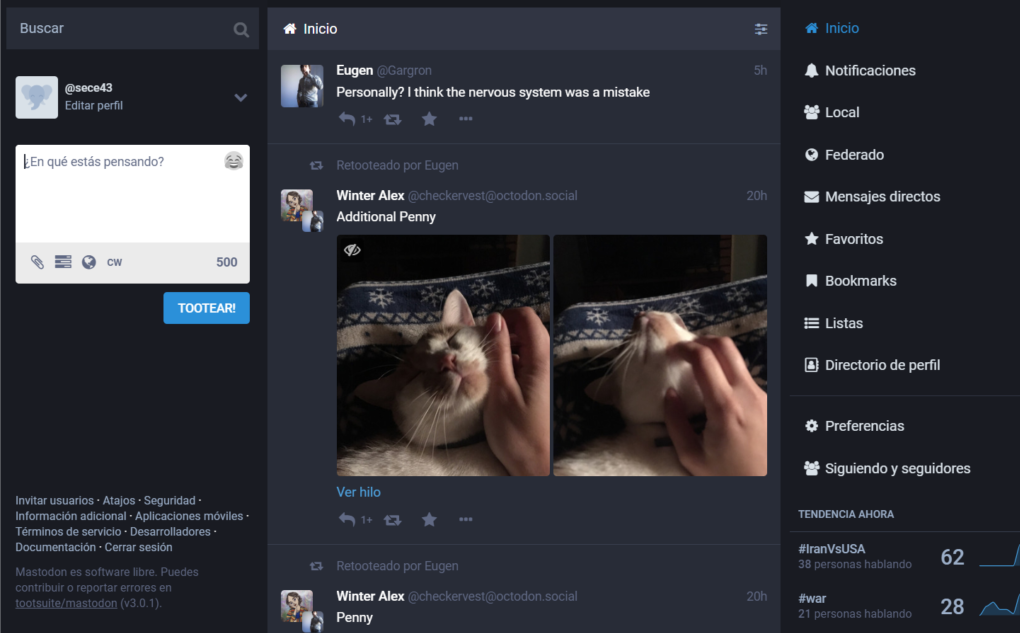Screen dimensions: 1020x633
Task: Favourite the Additional Penny toot star
Action: tap(429, 520)
